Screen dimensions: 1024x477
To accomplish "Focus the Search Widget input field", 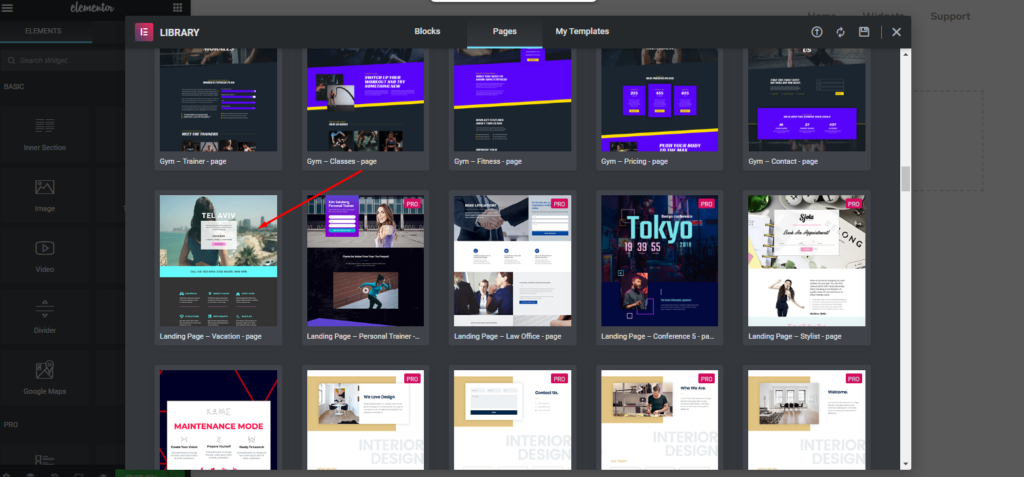I will [x=65, y=61].
